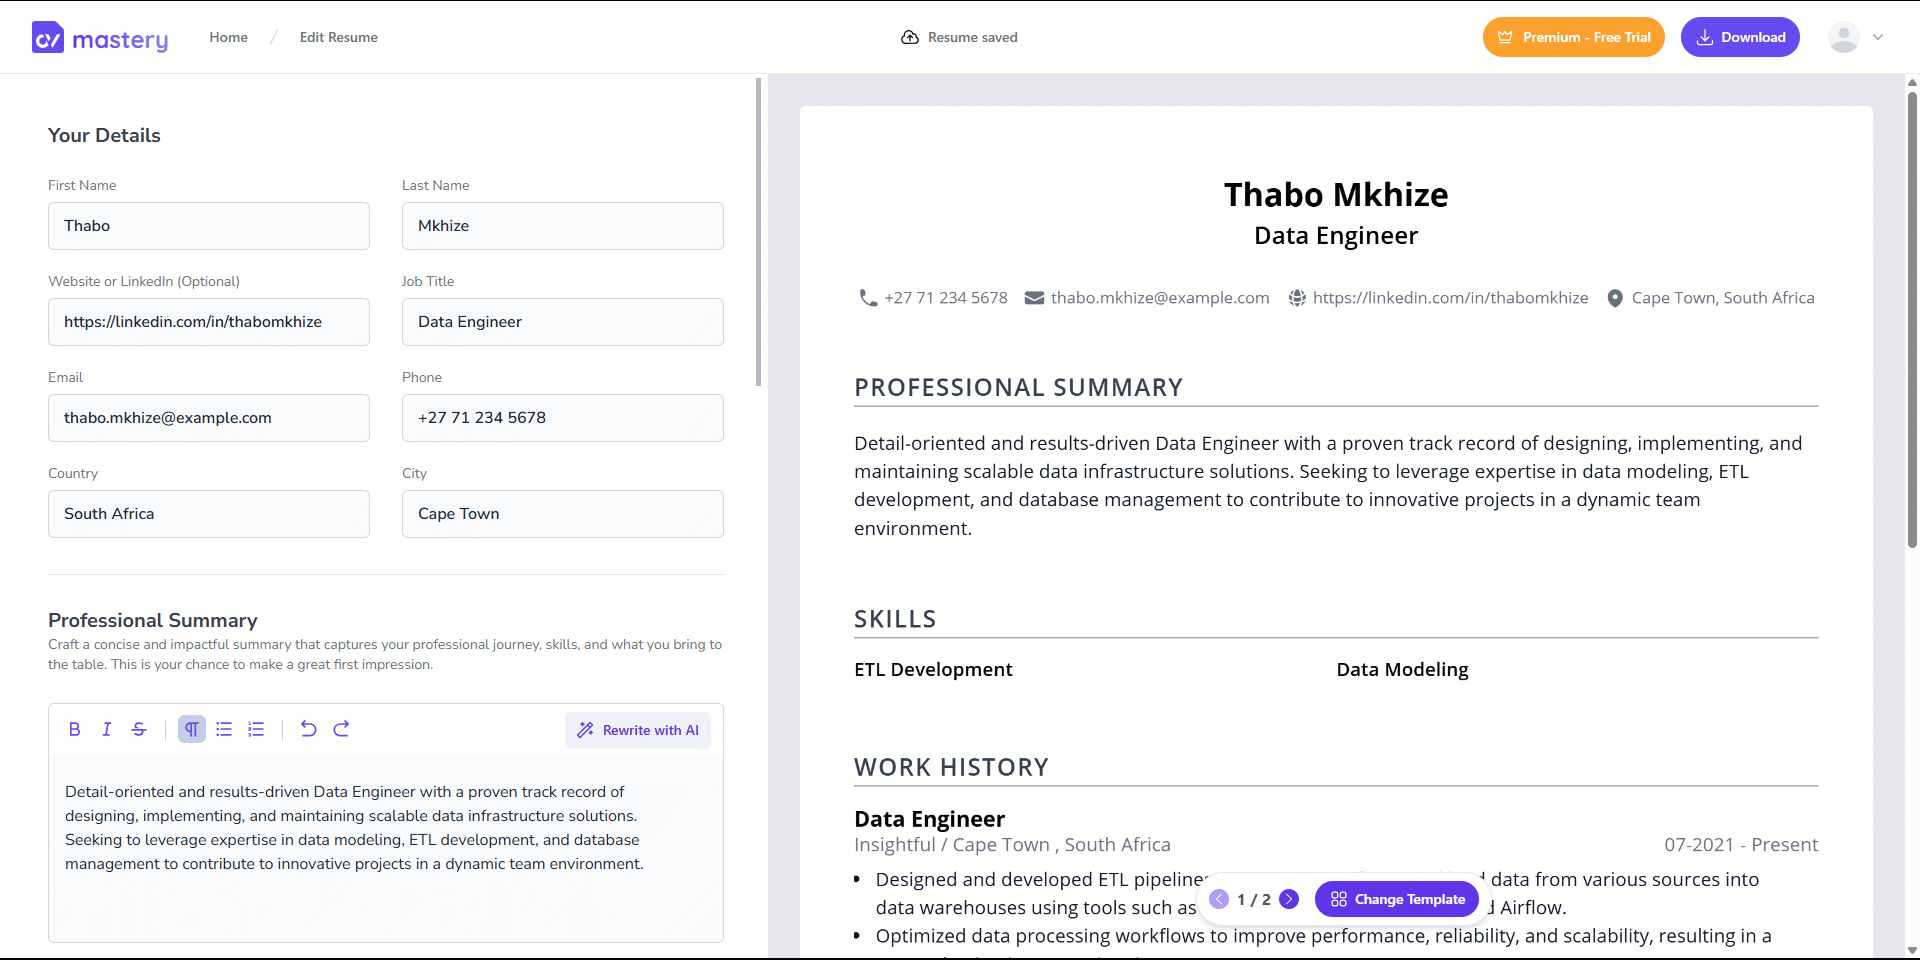Insert a bulleted list
The height and width of the screenshot is (960, 1920).
click(224, 729)
